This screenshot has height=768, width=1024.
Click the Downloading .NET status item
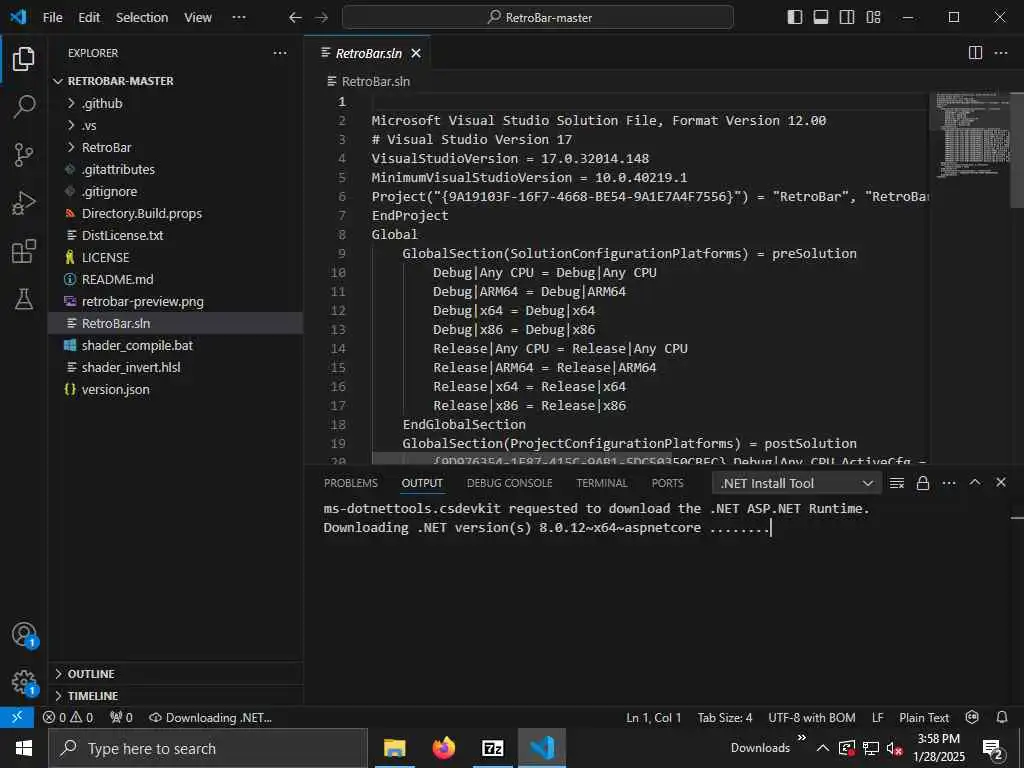(211, 718)
